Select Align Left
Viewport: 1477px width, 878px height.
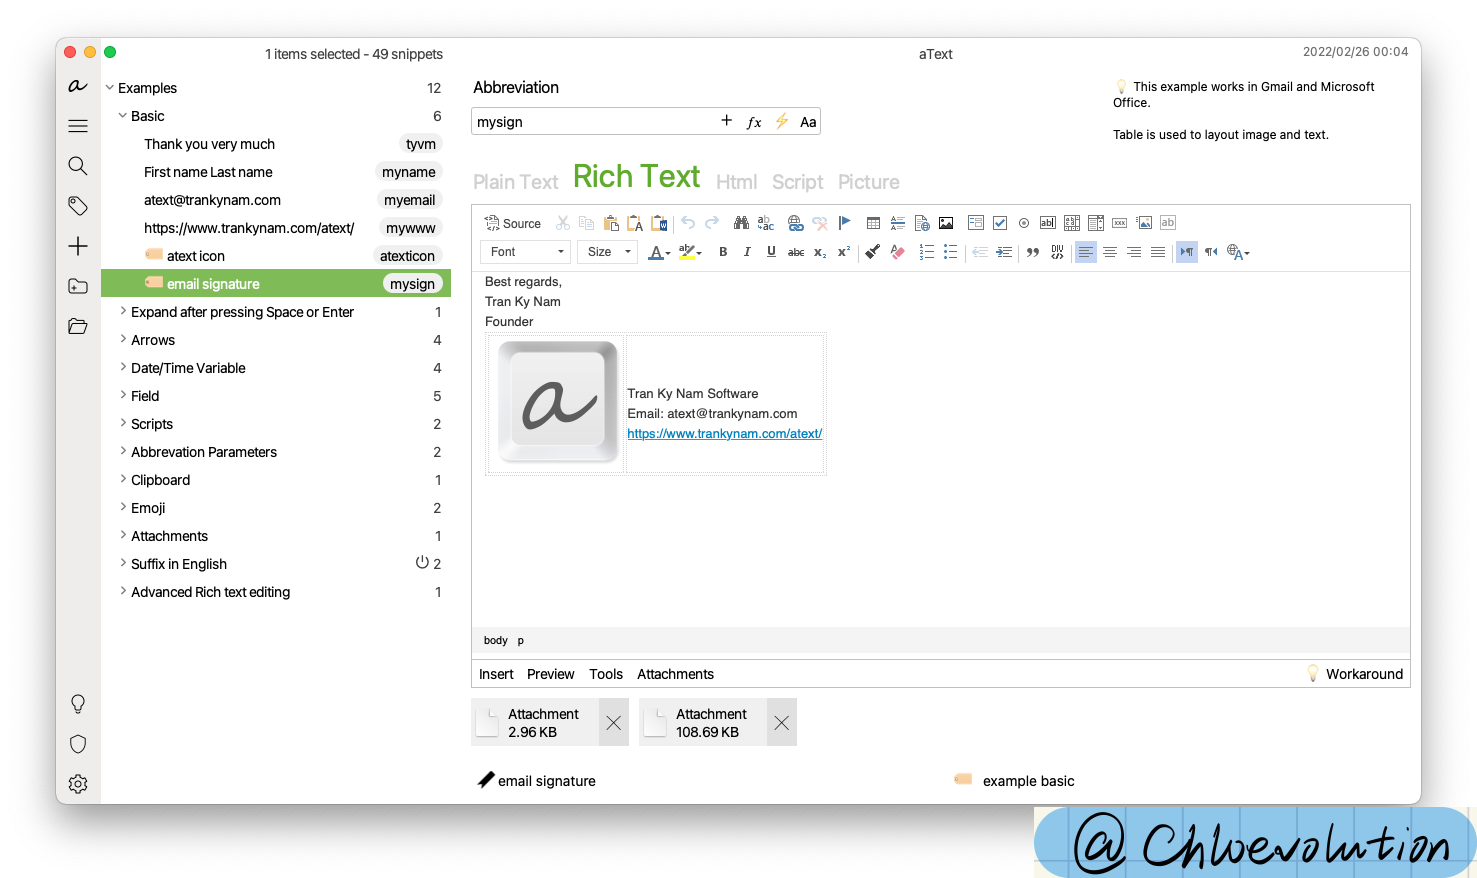pos(1086,252)
